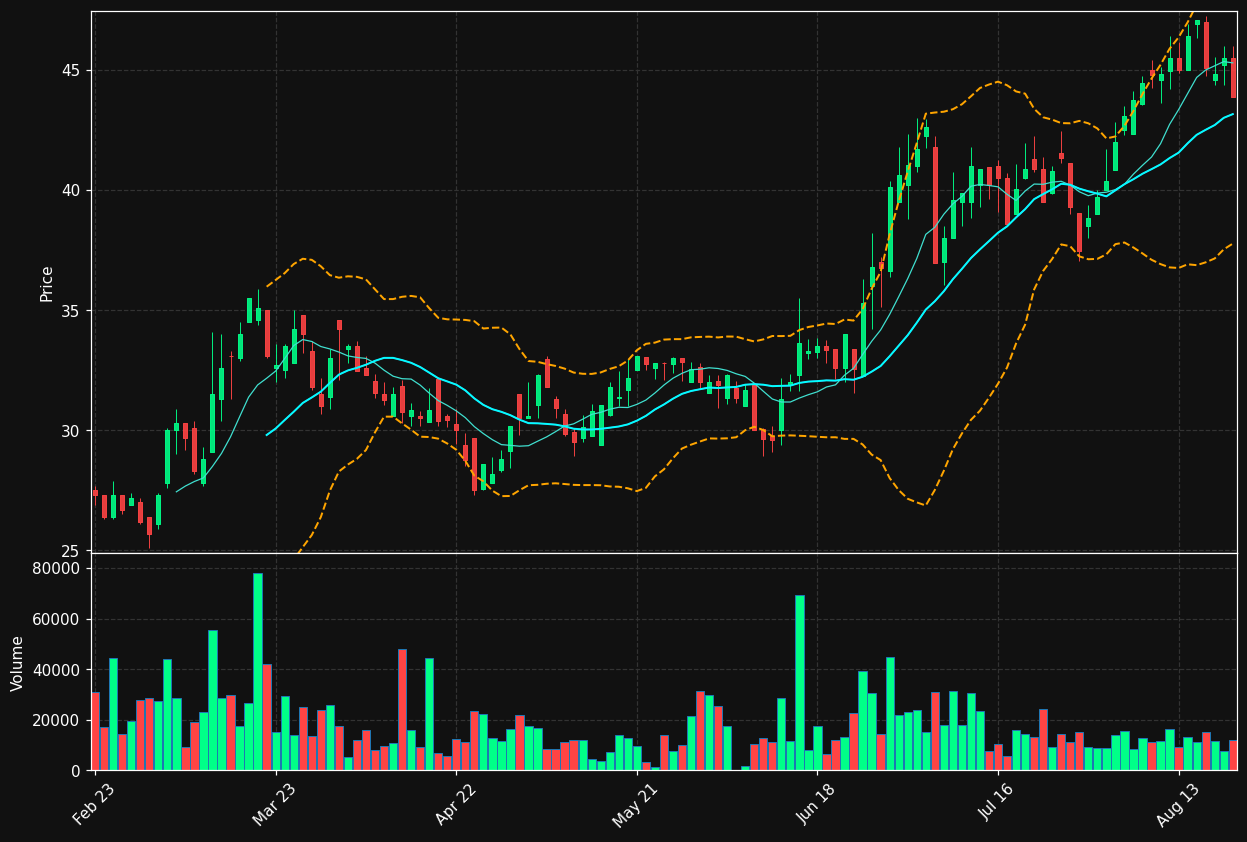Click the tall green volume bar near 69000
The height and width of the screenshot is (842, 1247).
(799, 683)
